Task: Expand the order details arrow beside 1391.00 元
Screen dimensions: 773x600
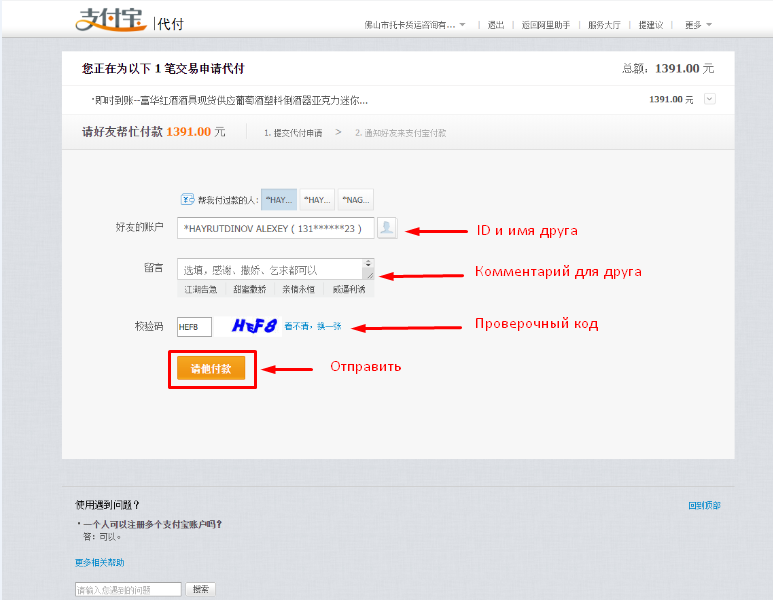Action: pyautogui.click(x=709, y=99)
